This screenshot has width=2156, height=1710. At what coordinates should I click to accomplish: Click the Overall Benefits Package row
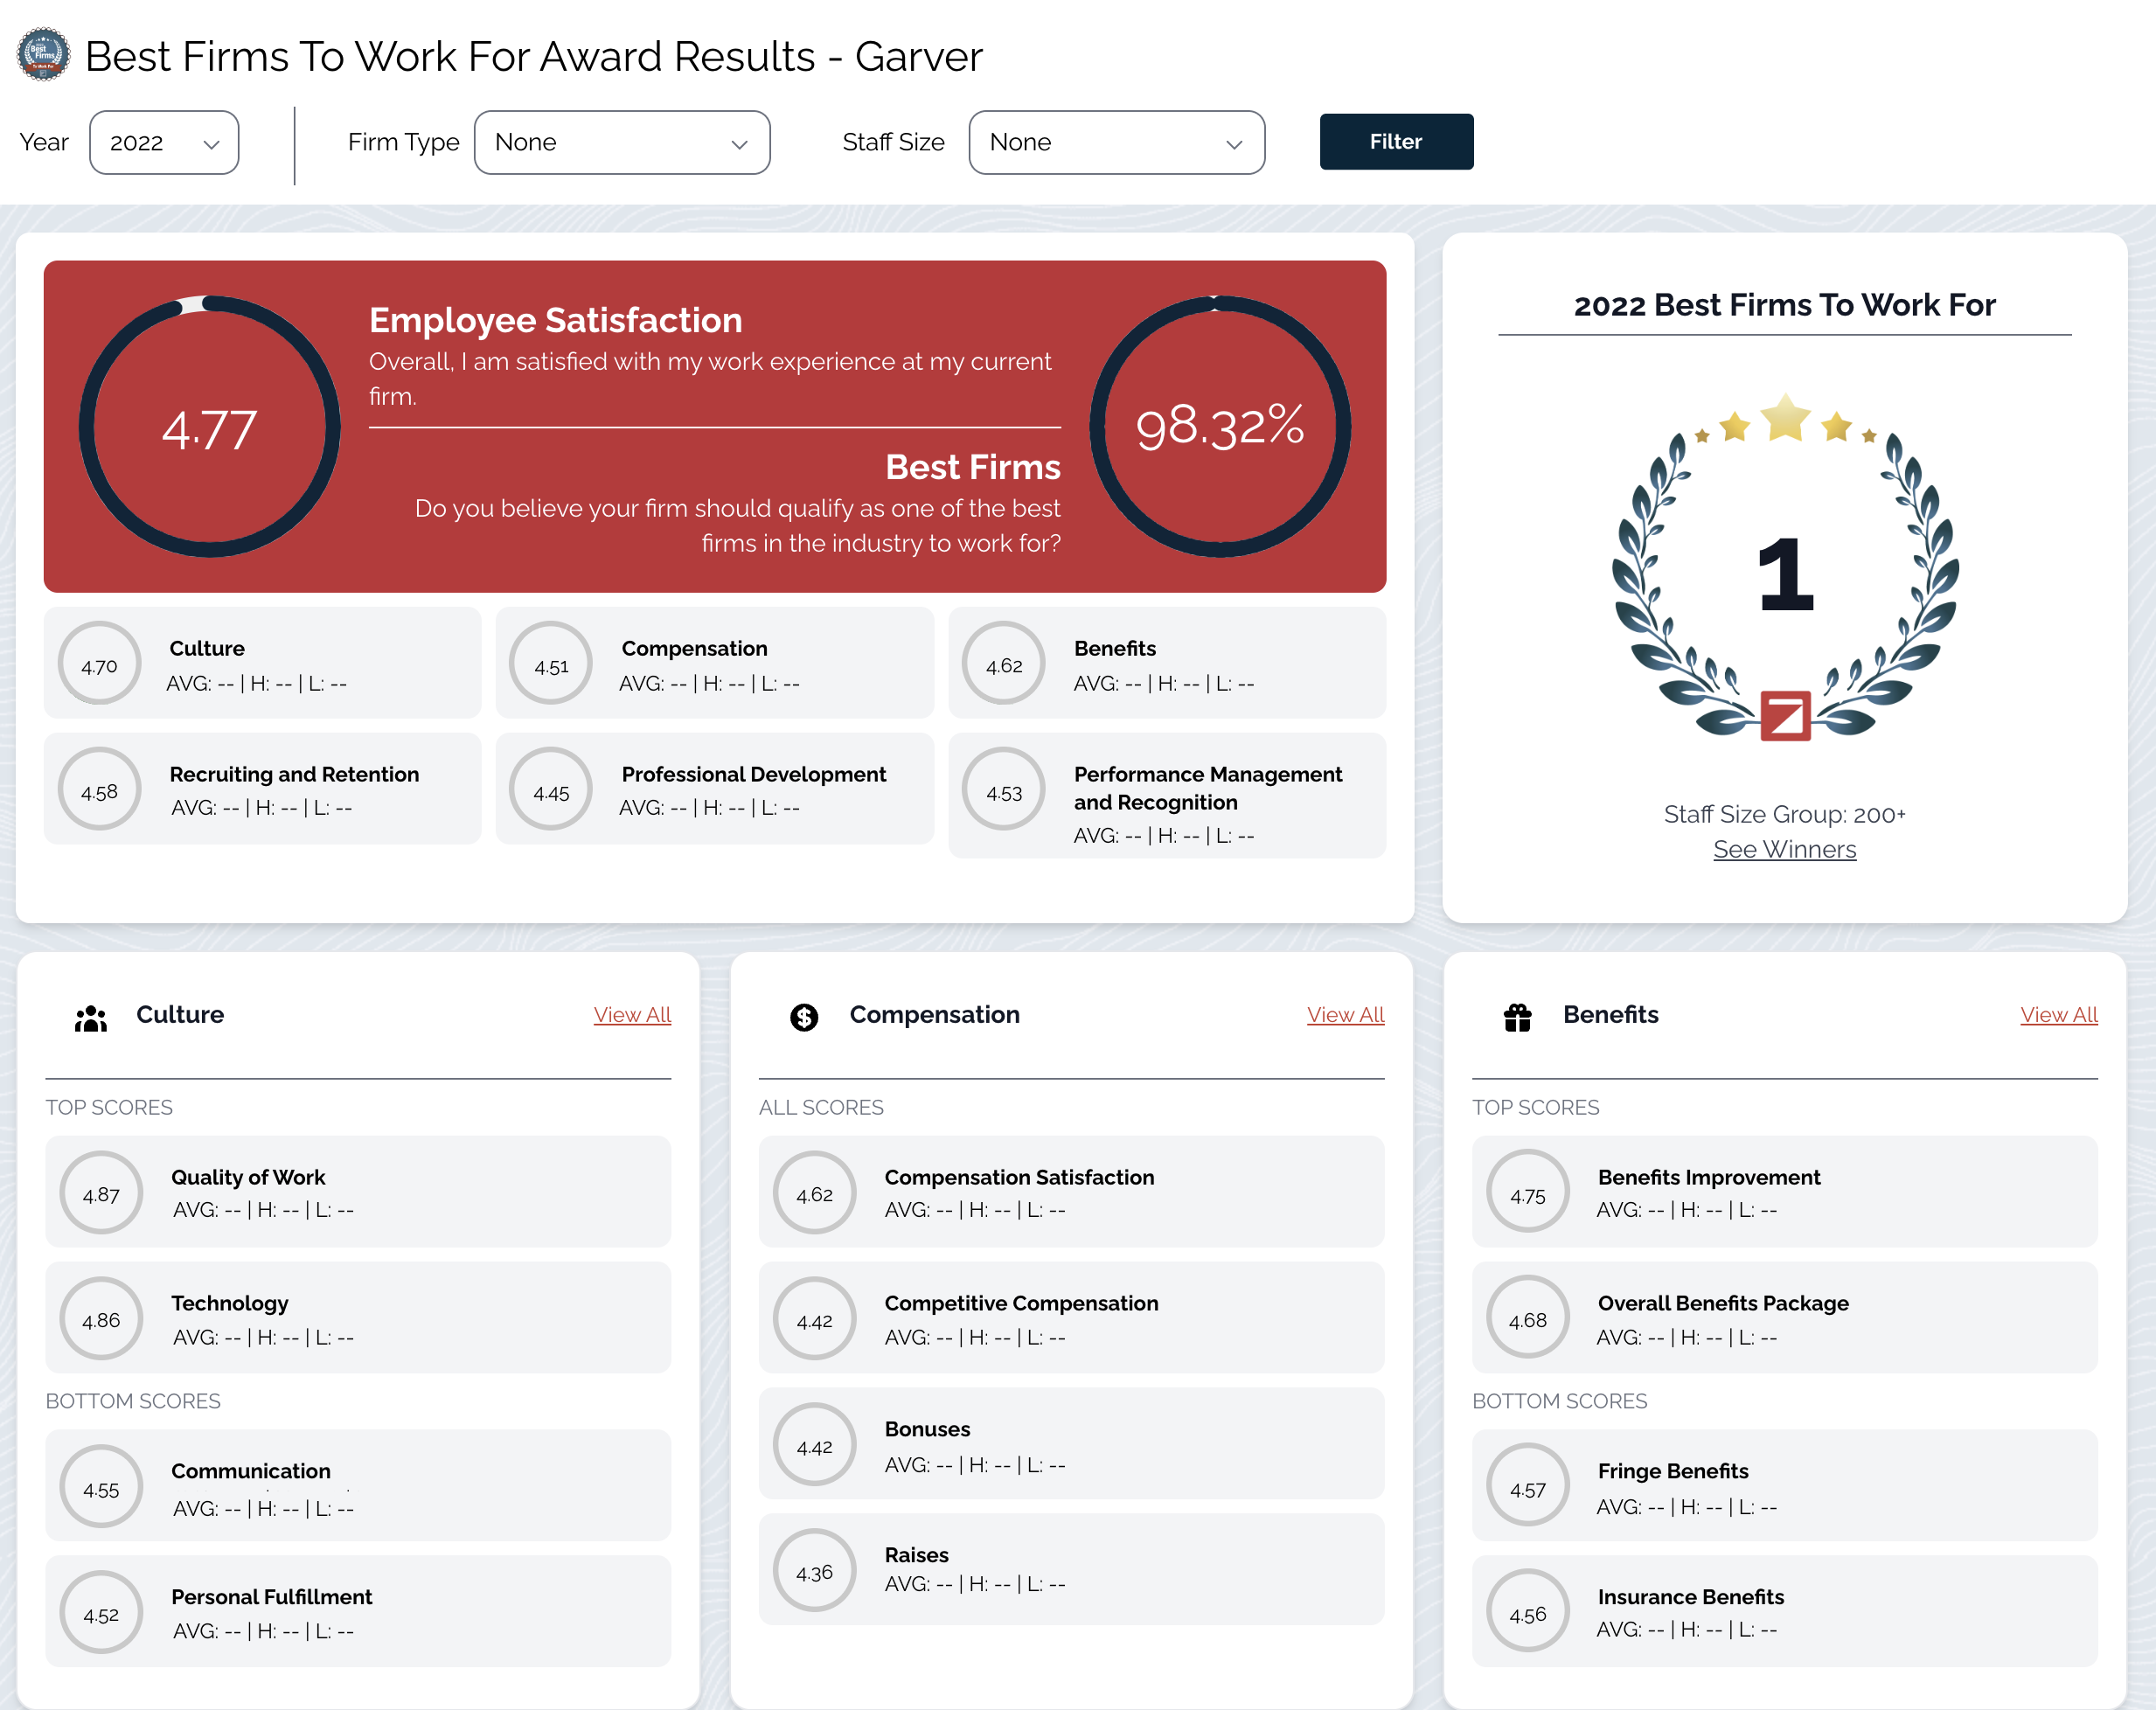[x=1784, y=1318]
